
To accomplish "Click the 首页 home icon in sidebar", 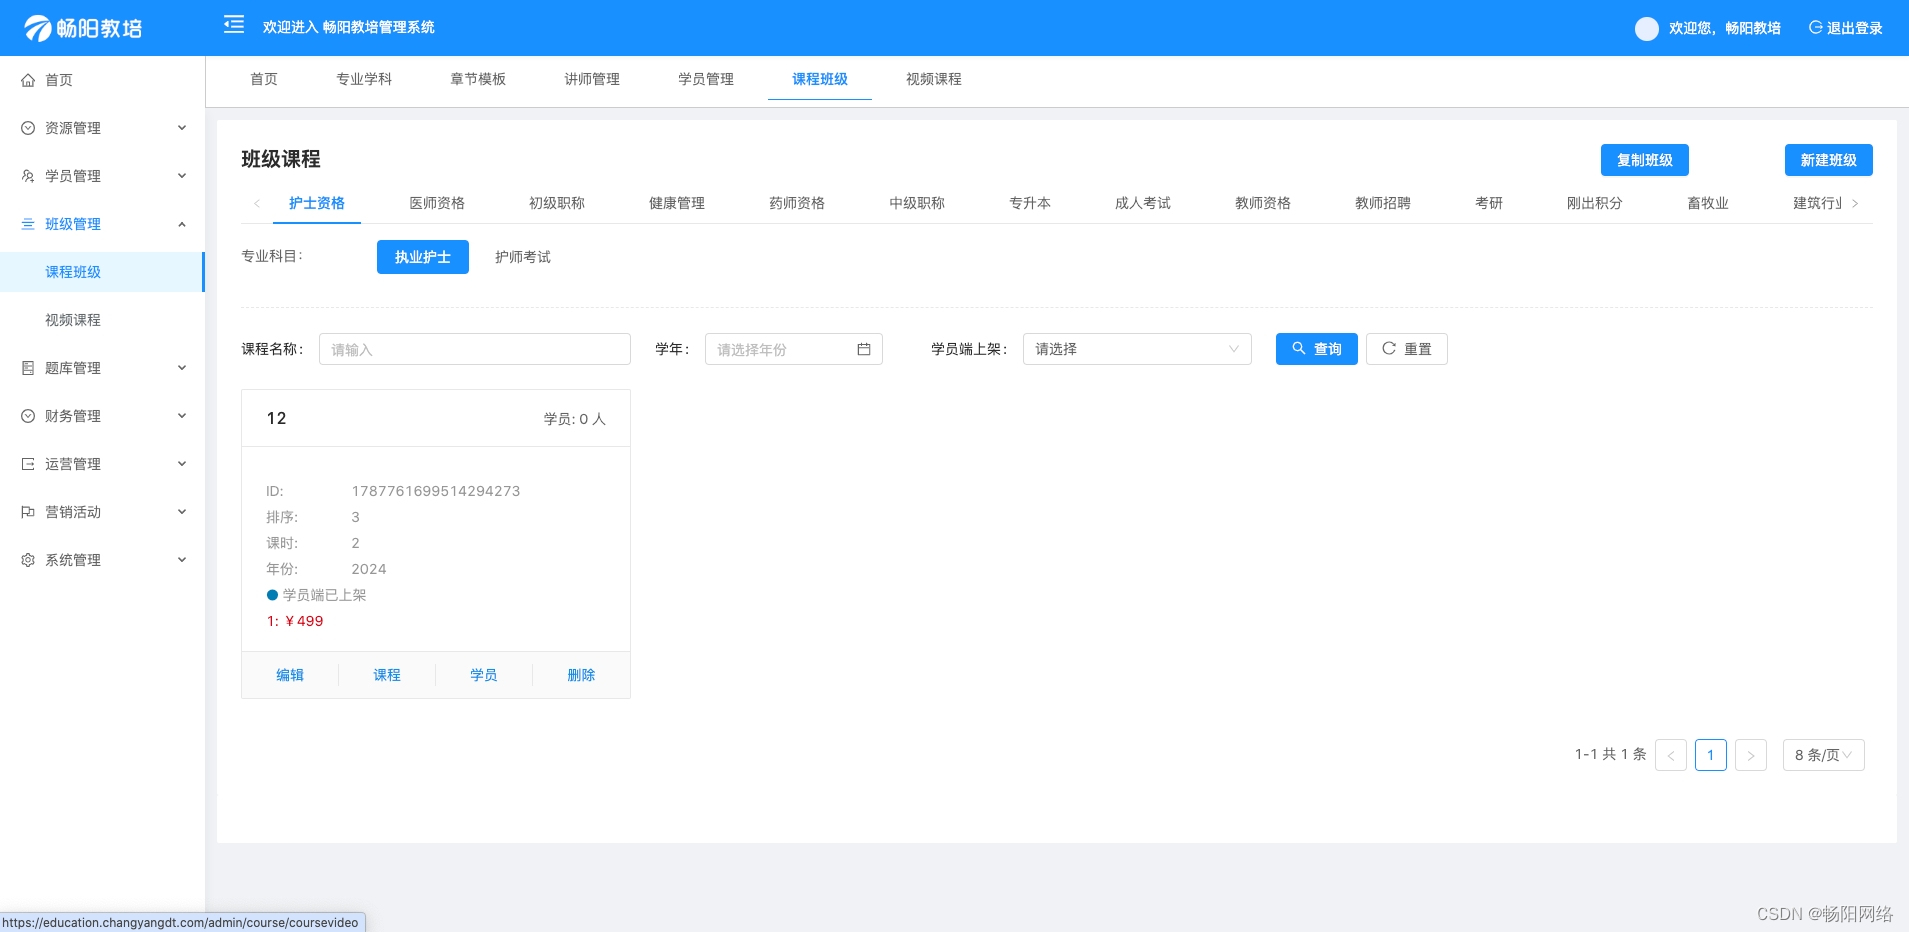I will [x=28, y=80].
